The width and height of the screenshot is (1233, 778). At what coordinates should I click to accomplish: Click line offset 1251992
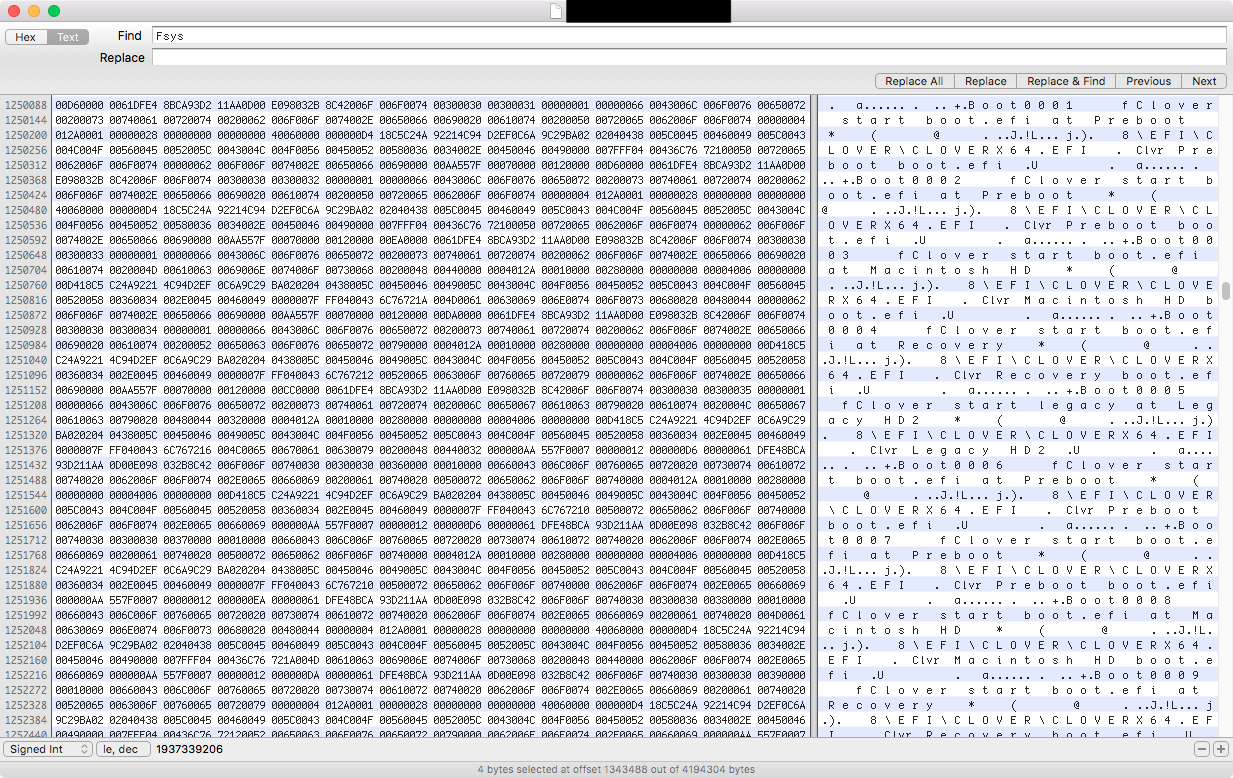[x=25, y=615]
